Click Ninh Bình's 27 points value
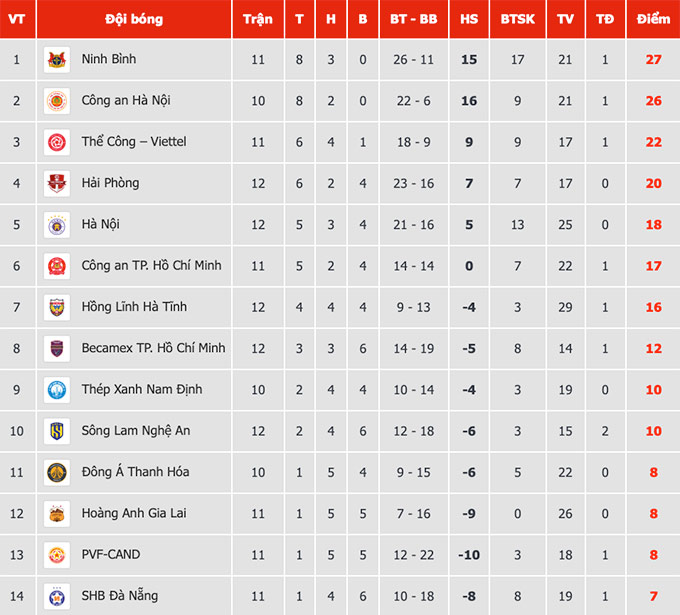Viewport: 680px width, 615px height. [x=653, y=60]
